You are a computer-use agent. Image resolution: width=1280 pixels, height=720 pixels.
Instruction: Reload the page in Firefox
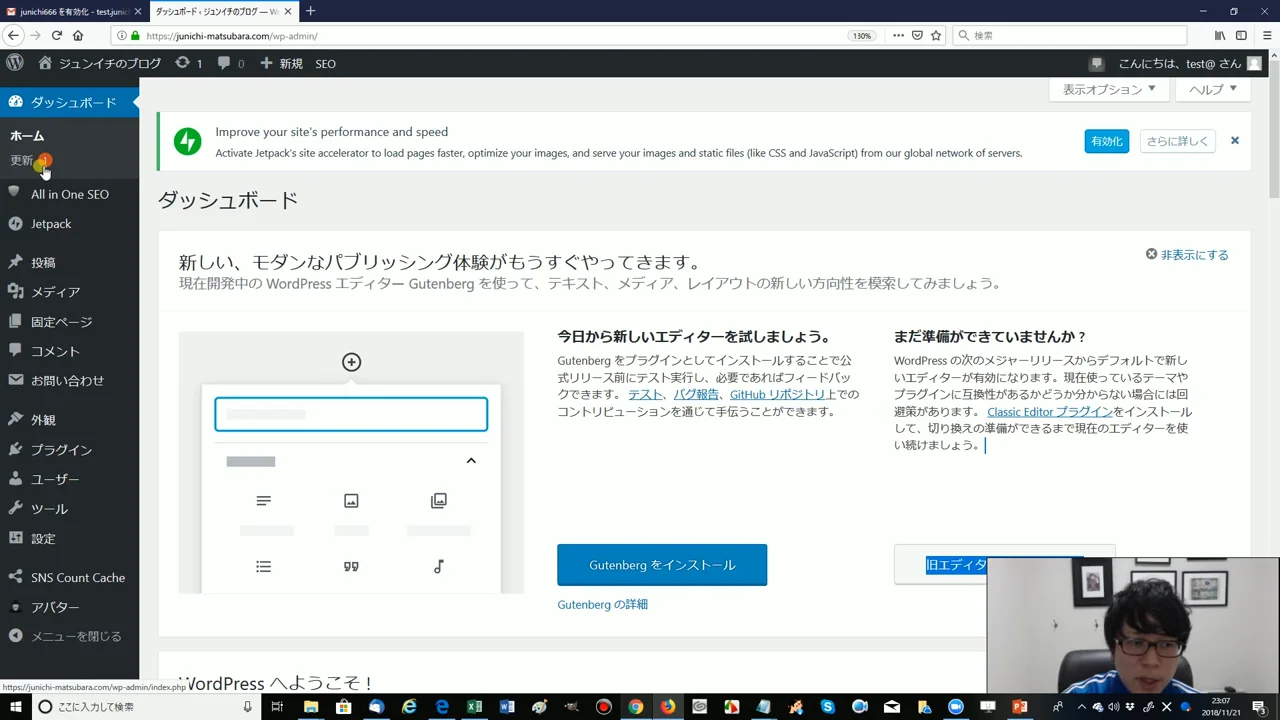pos(57,35)
